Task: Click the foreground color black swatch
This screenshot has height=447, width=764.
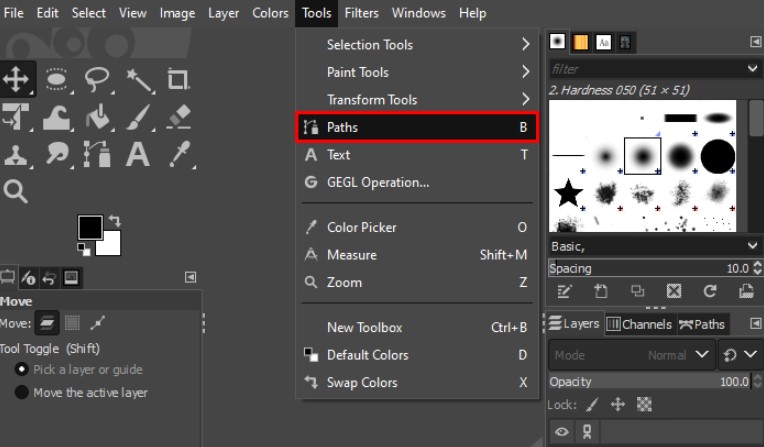Action: click(90, 227)
